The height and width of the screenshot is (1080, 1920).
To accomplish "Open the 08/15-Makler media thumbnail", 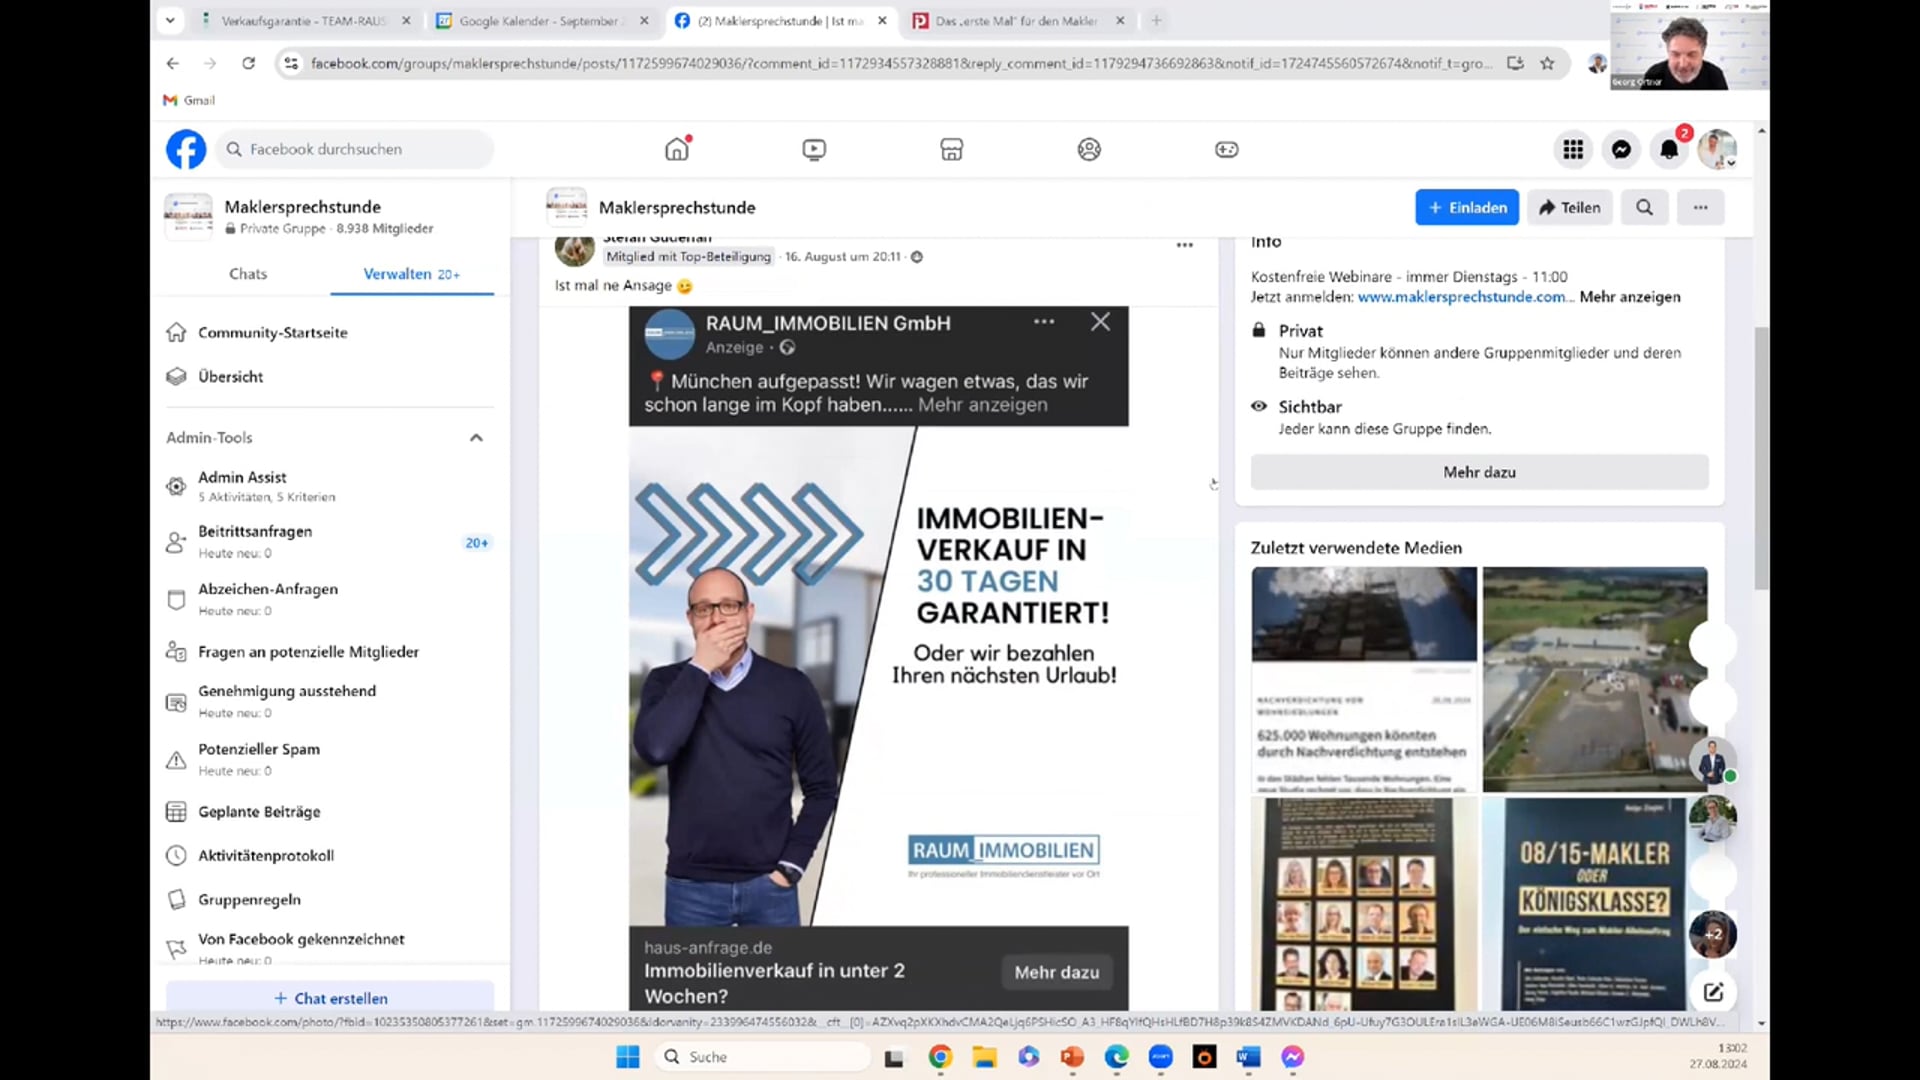I will (x=1594, y=904).
